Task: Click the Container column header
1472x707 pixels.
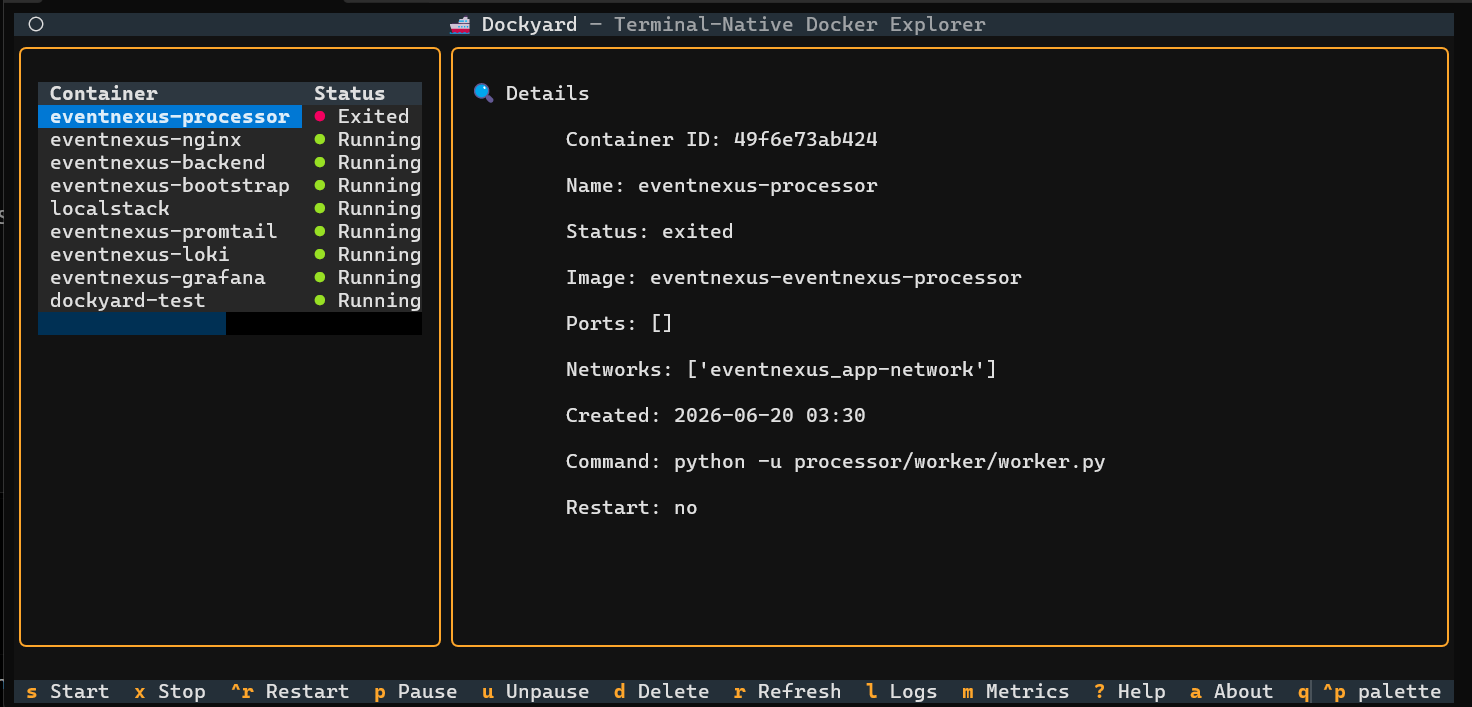Action: click(104, 94)
